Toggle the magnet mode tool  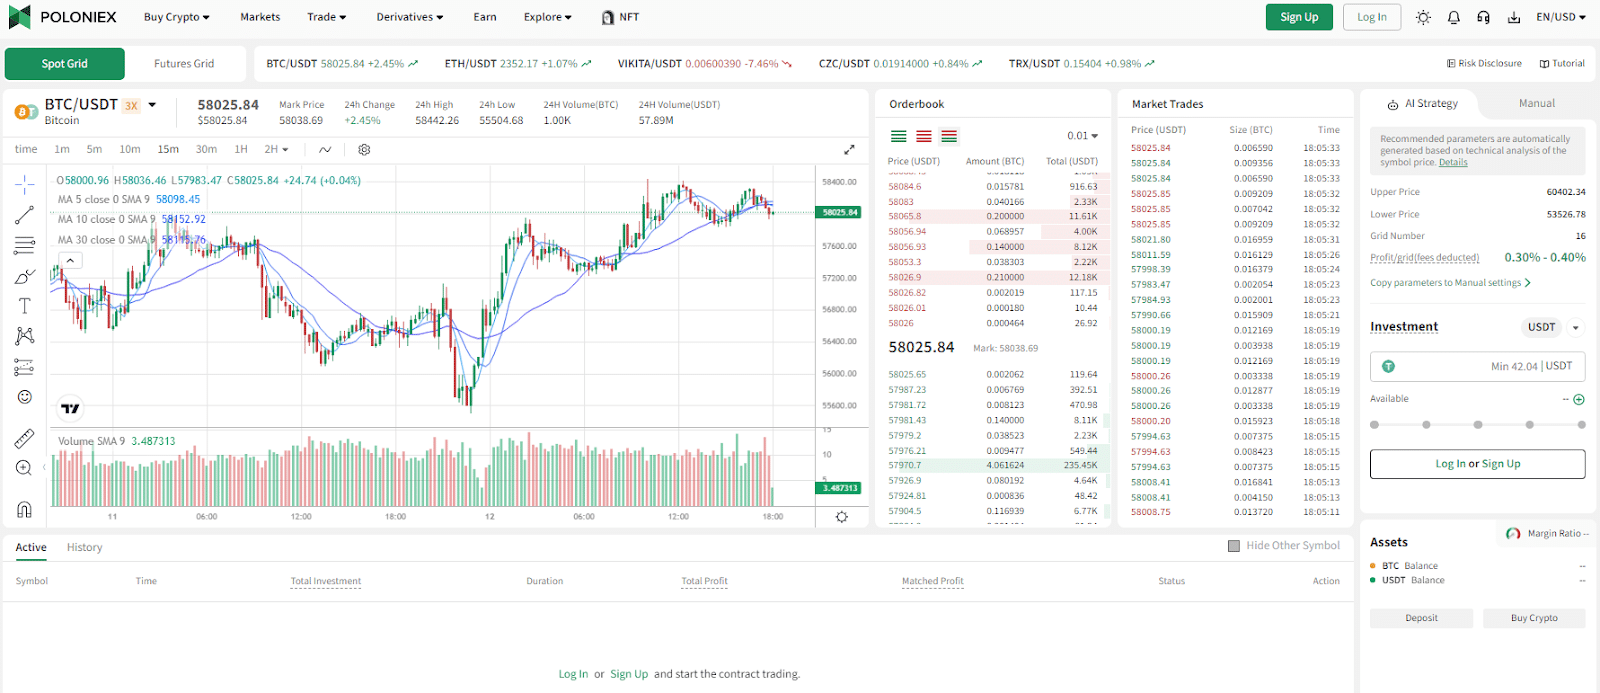click(x=25, y=509)
